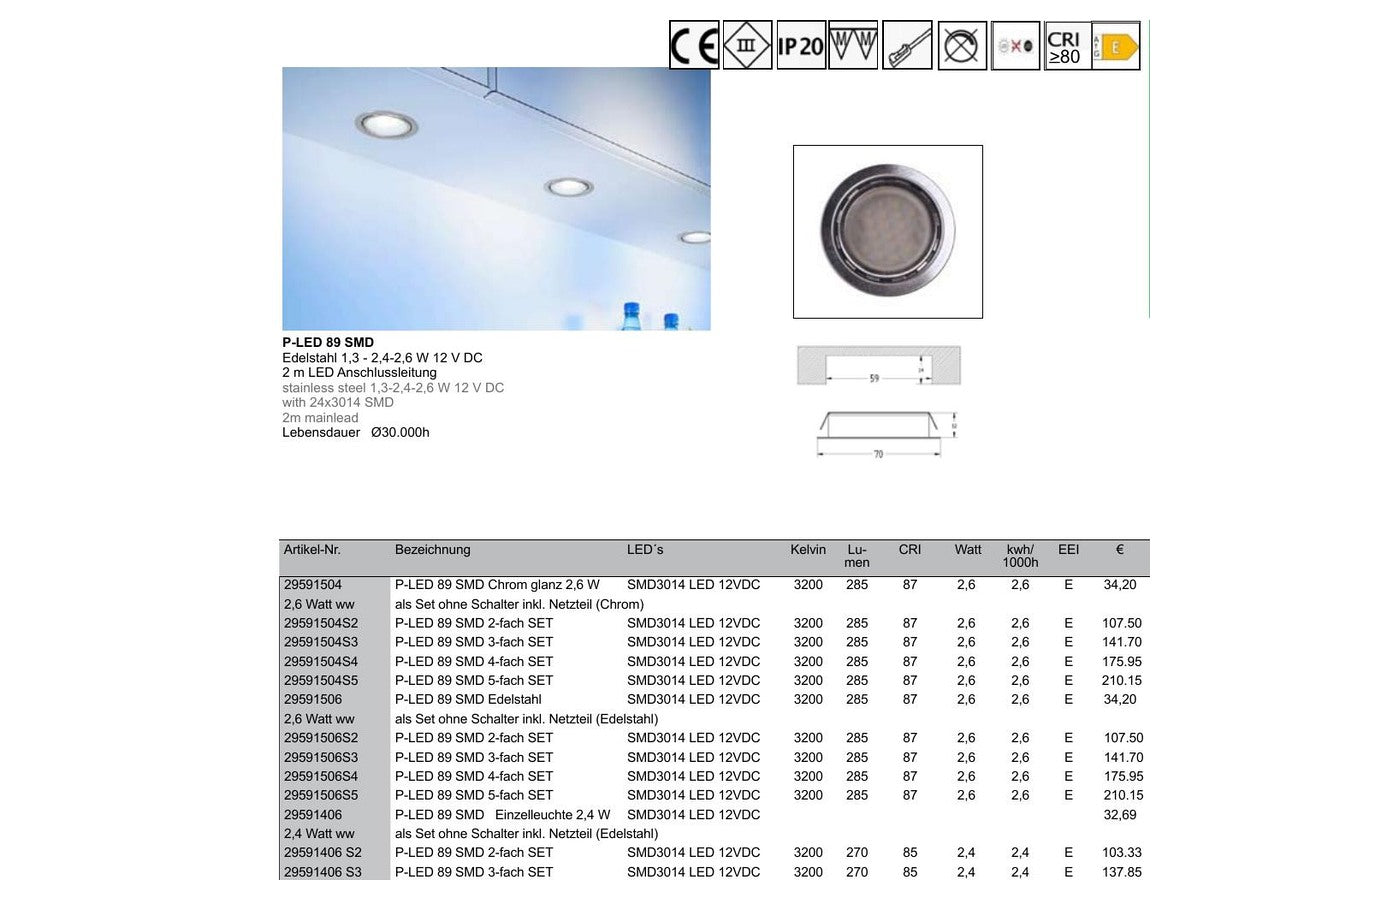
Task: Click the icon left of CRI ≥80
Action: click(1015, 46)
